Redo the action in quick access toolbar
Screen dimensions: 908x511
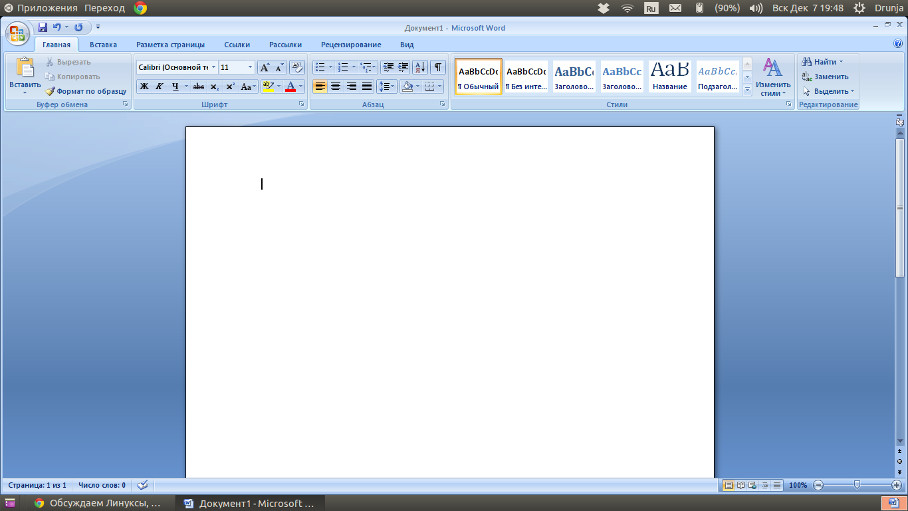pos(79,27)
